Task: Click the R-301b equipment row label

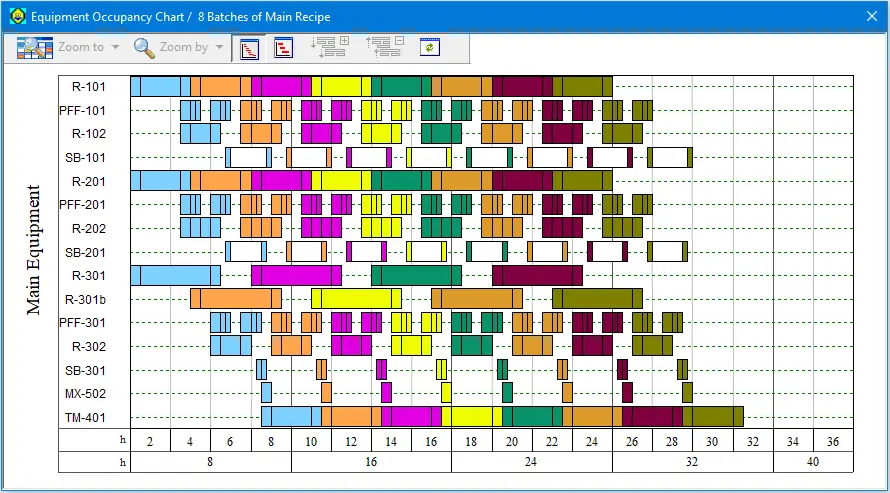Action: [x=85, y=299]
